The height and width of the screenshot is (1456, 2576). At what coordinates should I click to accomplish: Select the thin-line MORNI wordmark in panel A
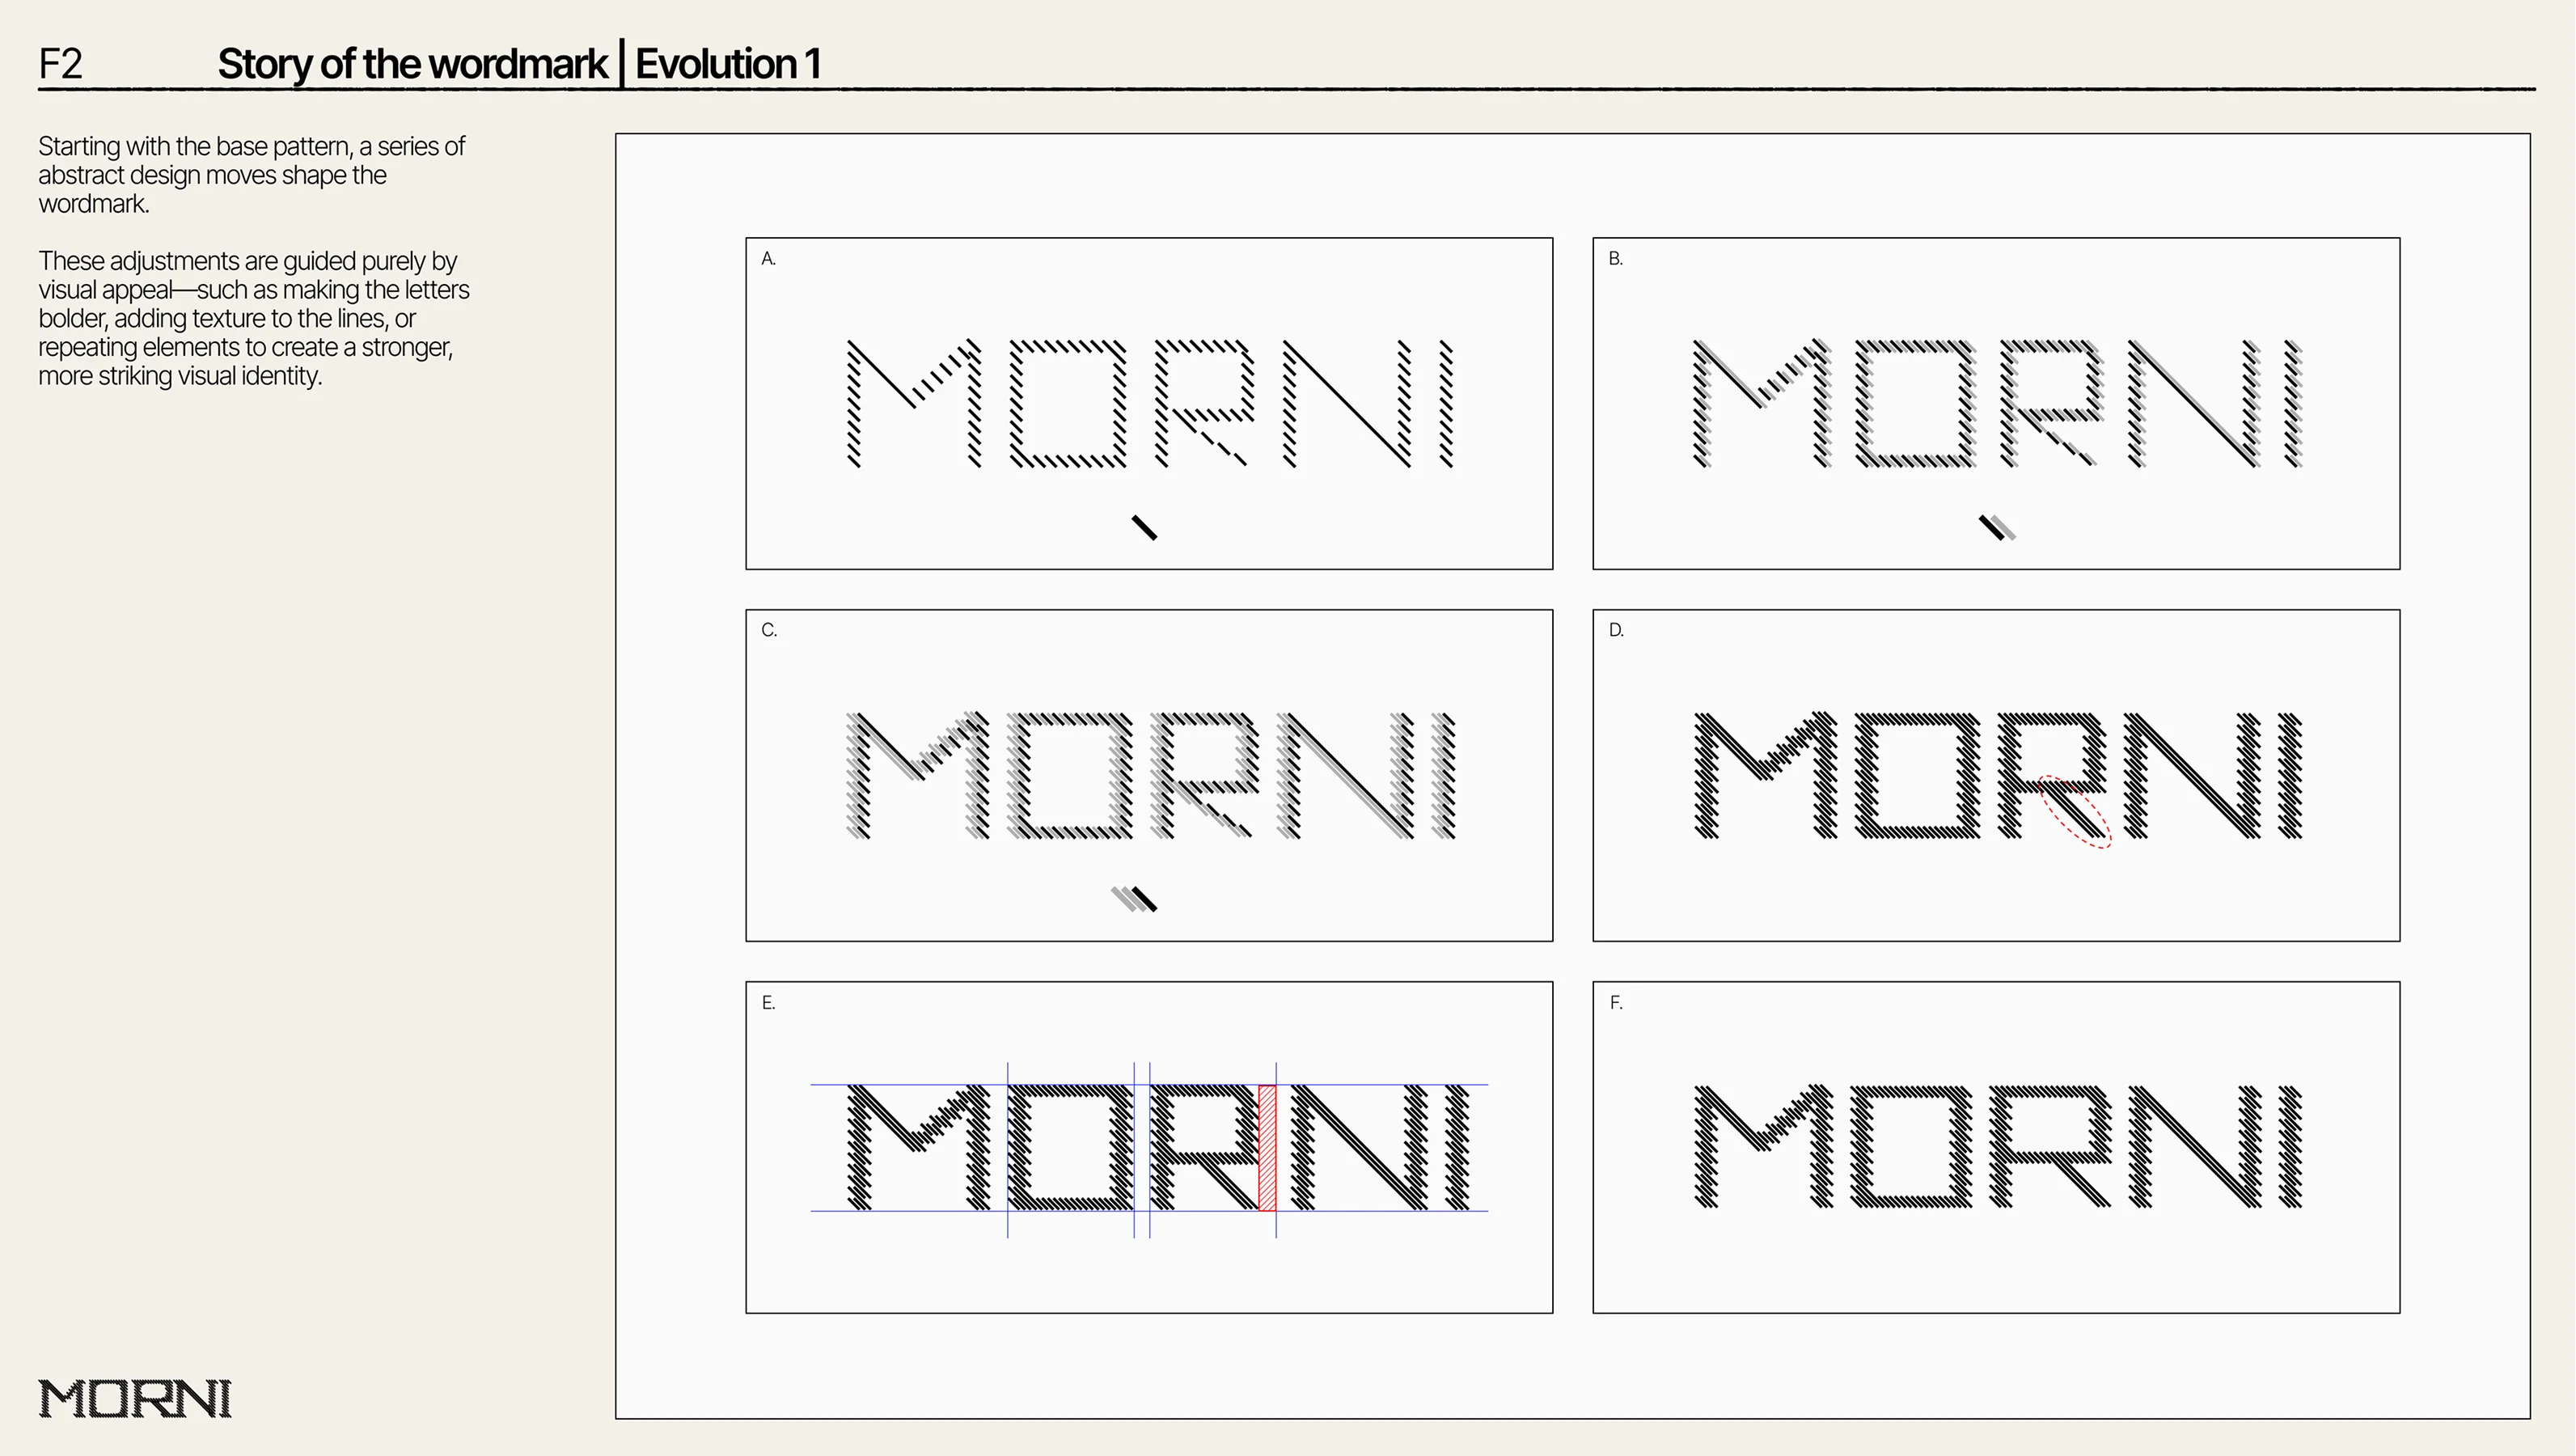1149,403
